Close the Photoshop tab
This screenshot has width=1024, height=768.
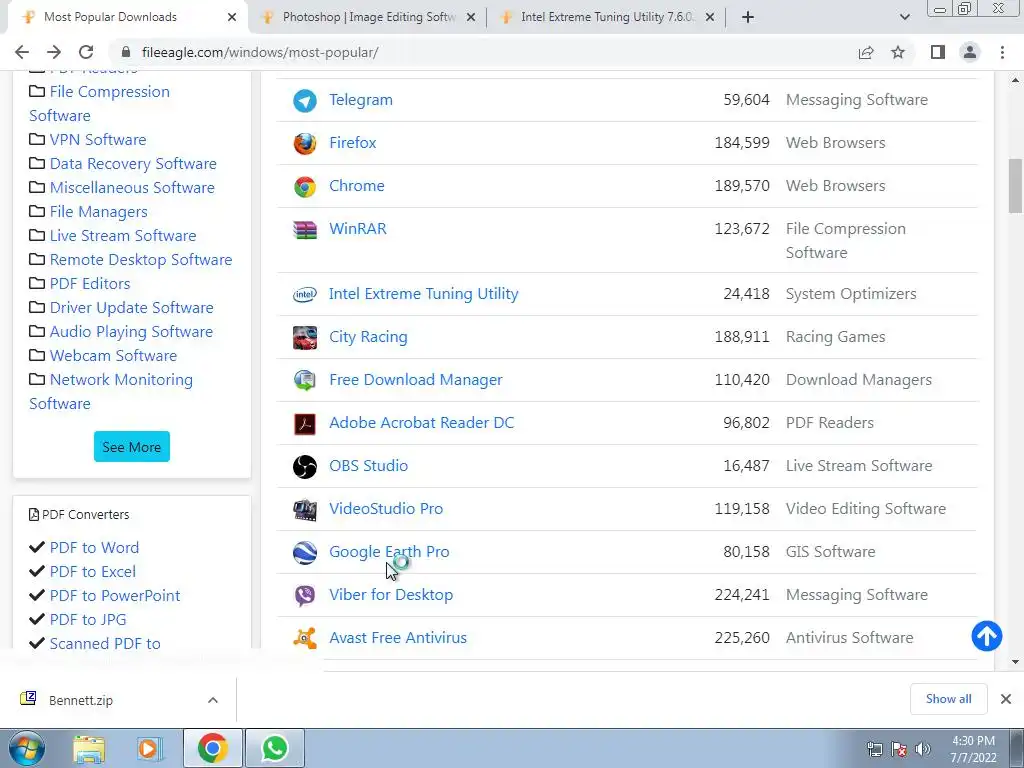tap(471, 18)
